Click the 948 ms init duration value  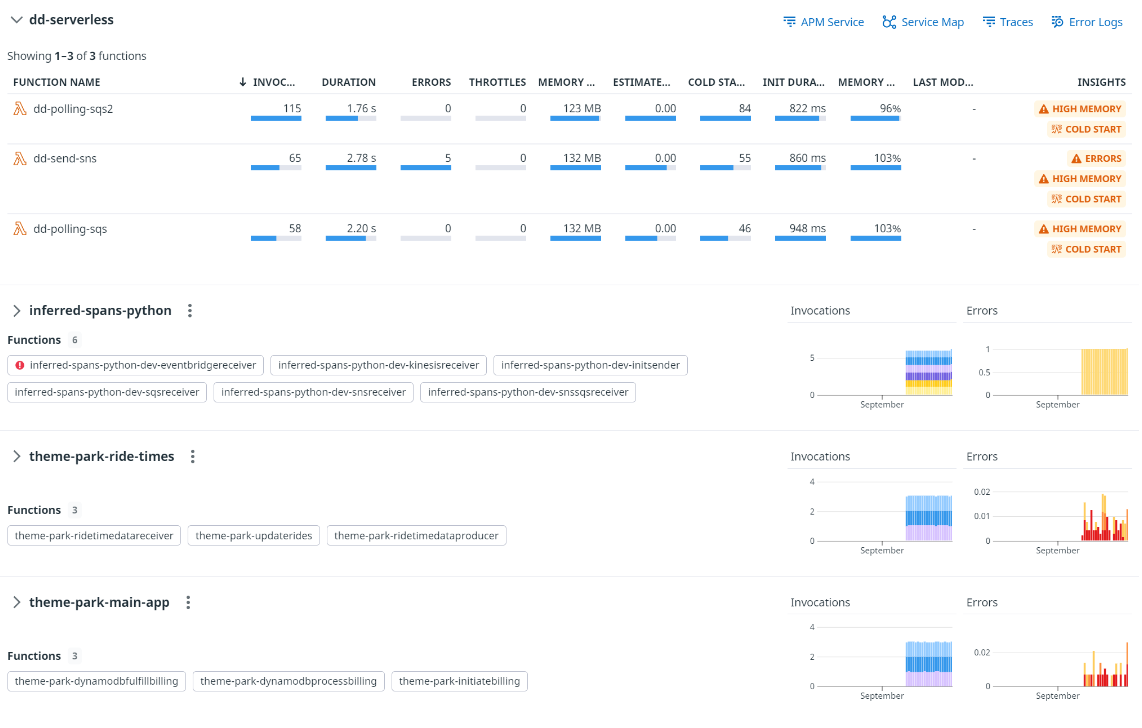click(x=808, y=229)
